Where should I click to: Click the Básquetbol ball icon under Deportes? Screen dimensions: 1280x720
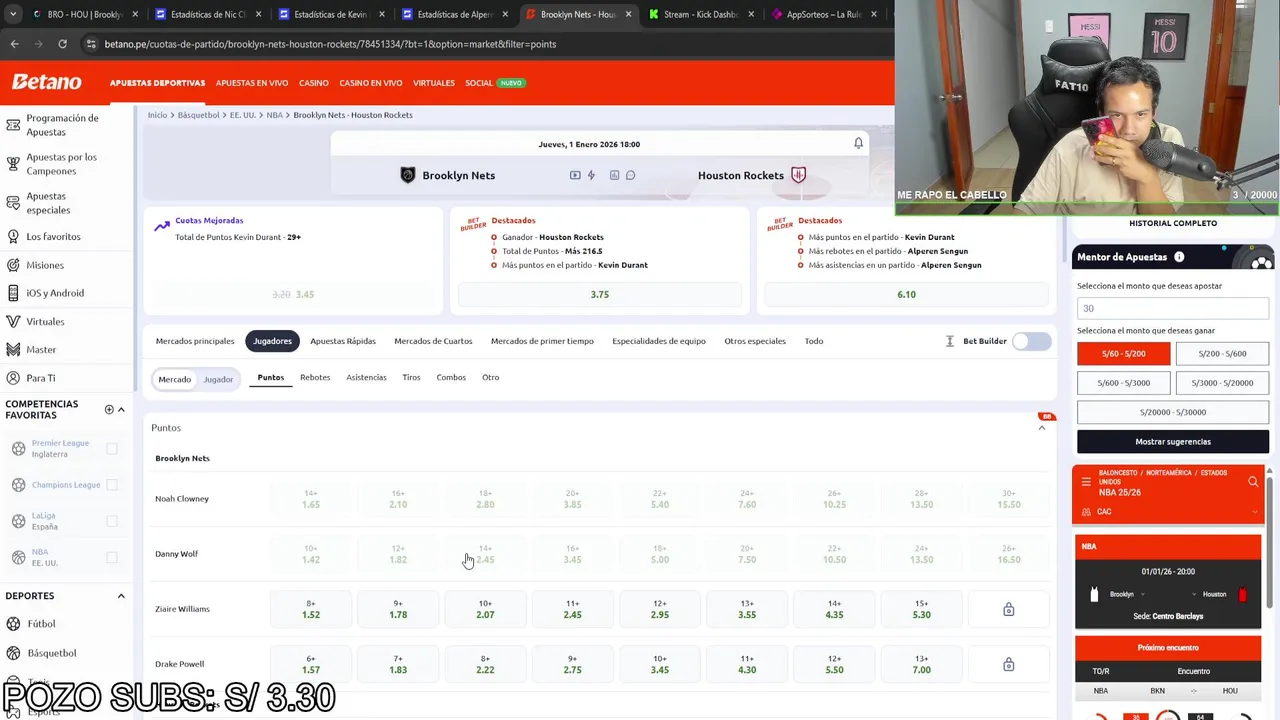click(13, 653)
